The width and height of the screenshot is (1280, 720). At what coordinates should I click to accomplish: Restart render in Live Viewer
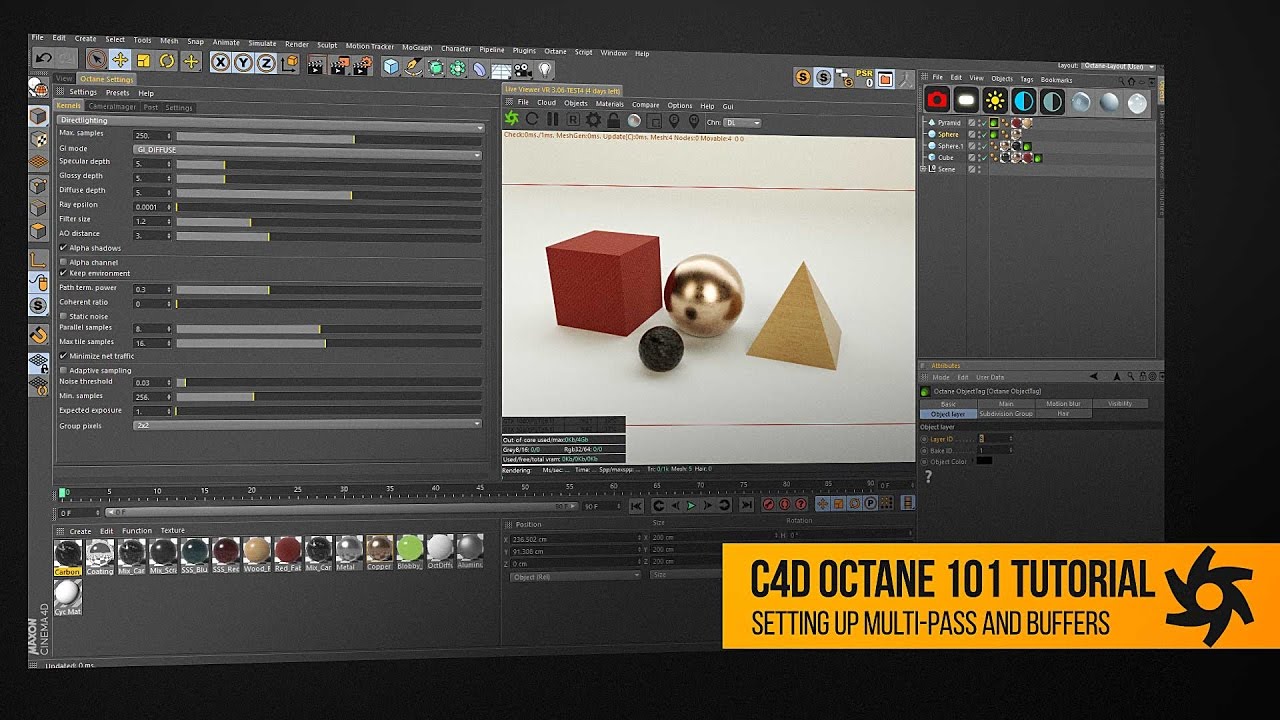[532, 120]
